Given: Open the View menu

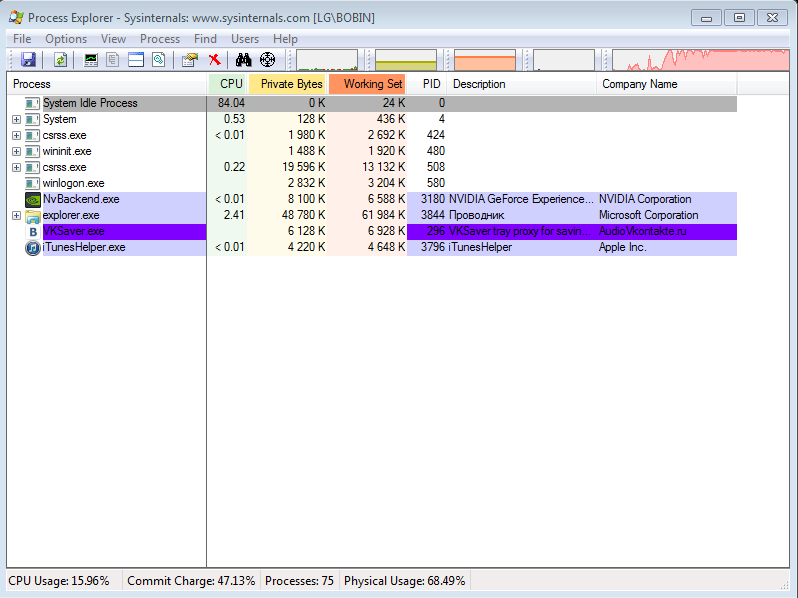Looking at the screenshot, I should click(x=113, y=39).
